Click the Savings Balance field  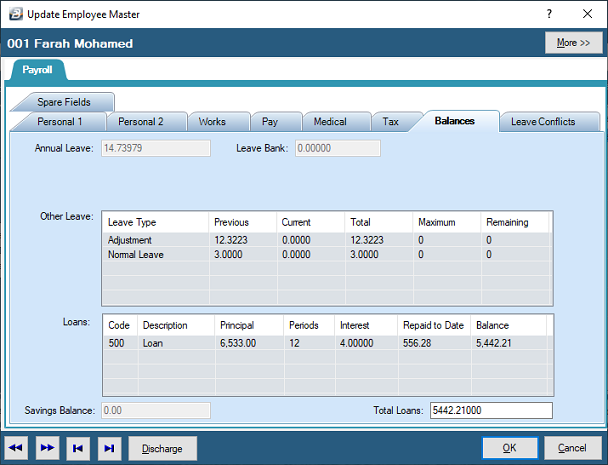coord(156,410)
